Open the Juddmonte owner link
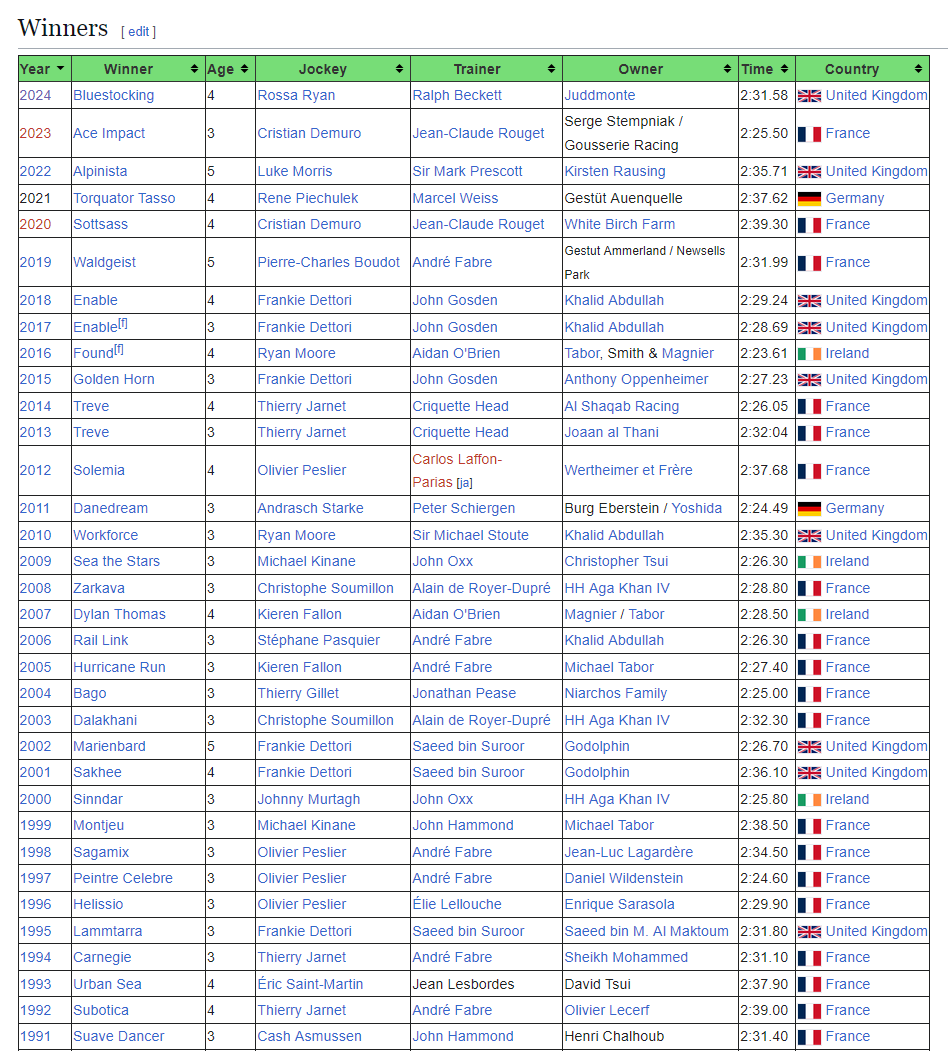This screenshot has height=1051, width=948. coord(599,95)
